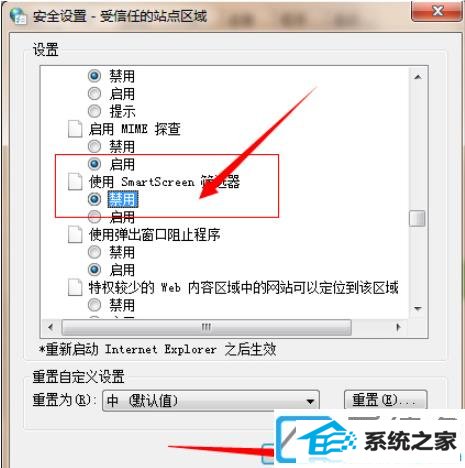Open the 重置为 dropdown showing 中 (默认值)

pos(211,400)
